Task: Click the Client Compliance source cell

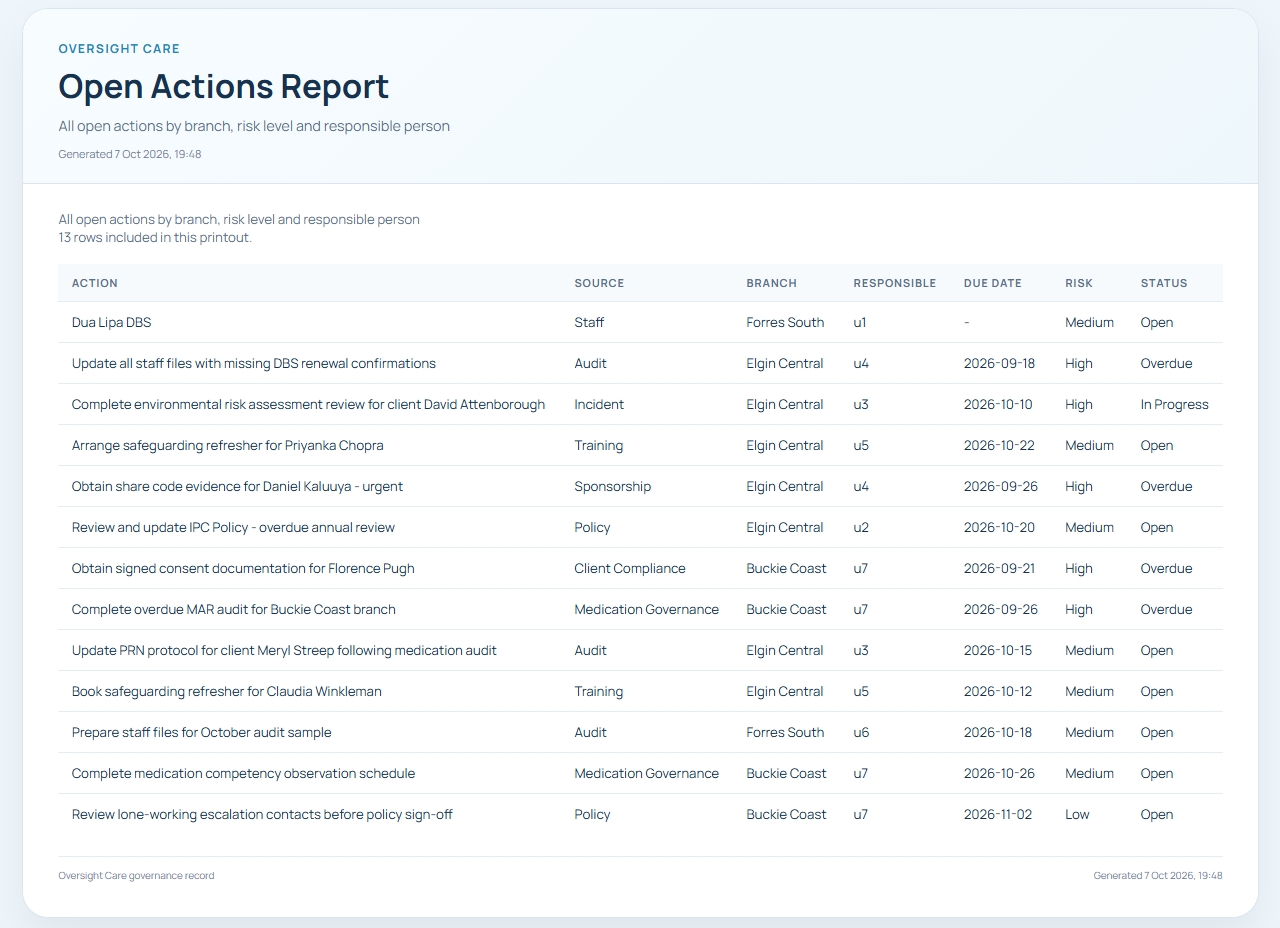Action: [x=630, y=568]
